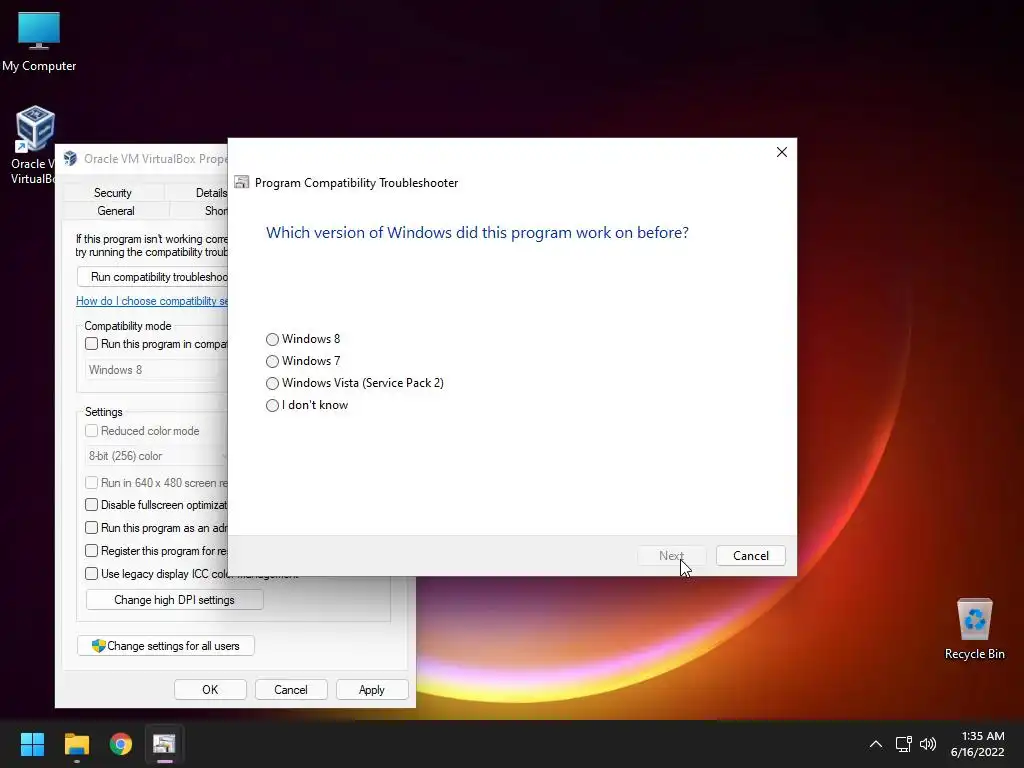Open network status tray icon
Screen dimensions: 1024x768
pyautogui.click(x=904, y=744)
